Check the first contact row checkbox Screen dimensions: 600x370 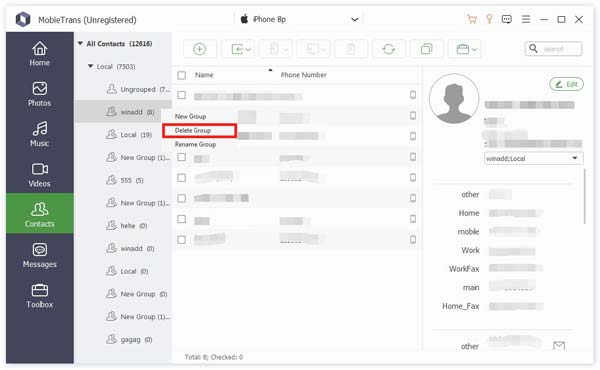[181, 95]
